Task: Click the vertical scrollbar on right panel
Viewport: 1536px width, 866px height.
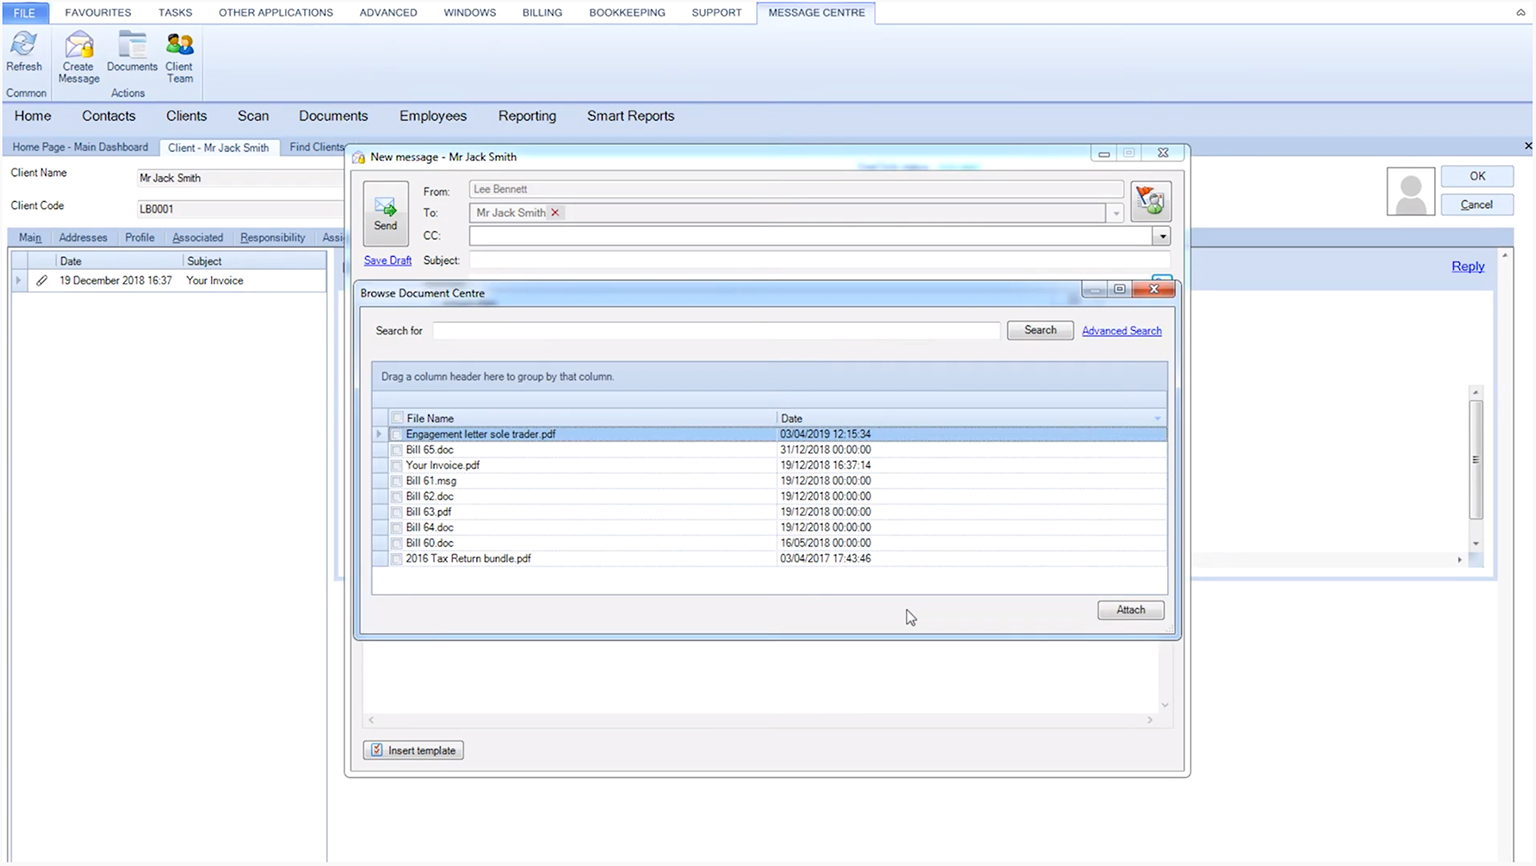Action: pos(1475,460)
